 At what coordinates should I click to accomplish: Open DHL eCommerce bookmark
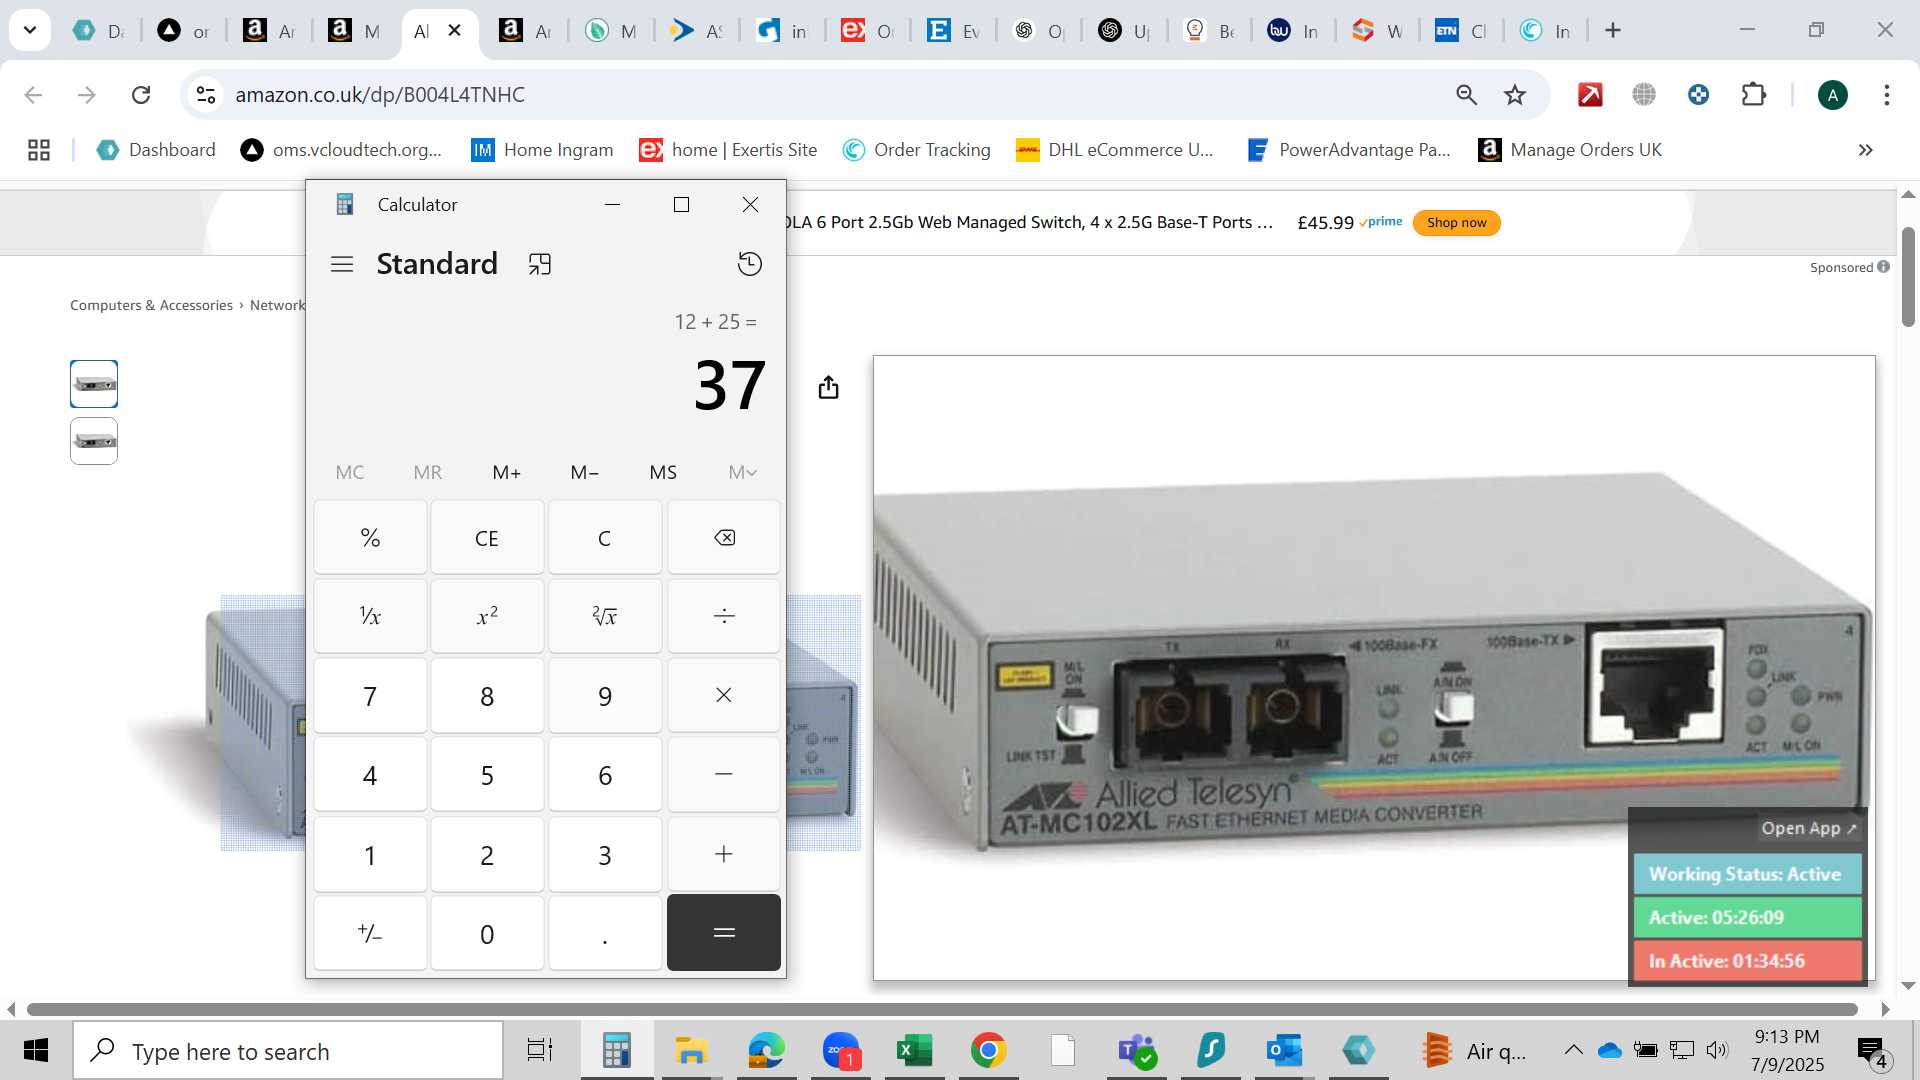[1115, 150]
